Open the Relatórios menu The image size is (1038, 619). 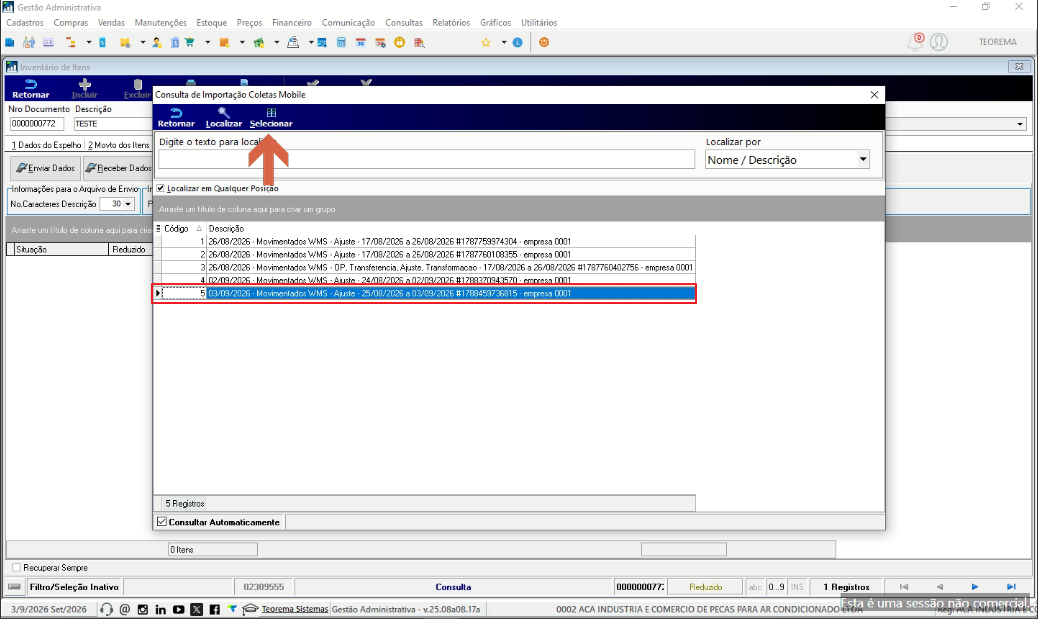(x=451, y=23)
